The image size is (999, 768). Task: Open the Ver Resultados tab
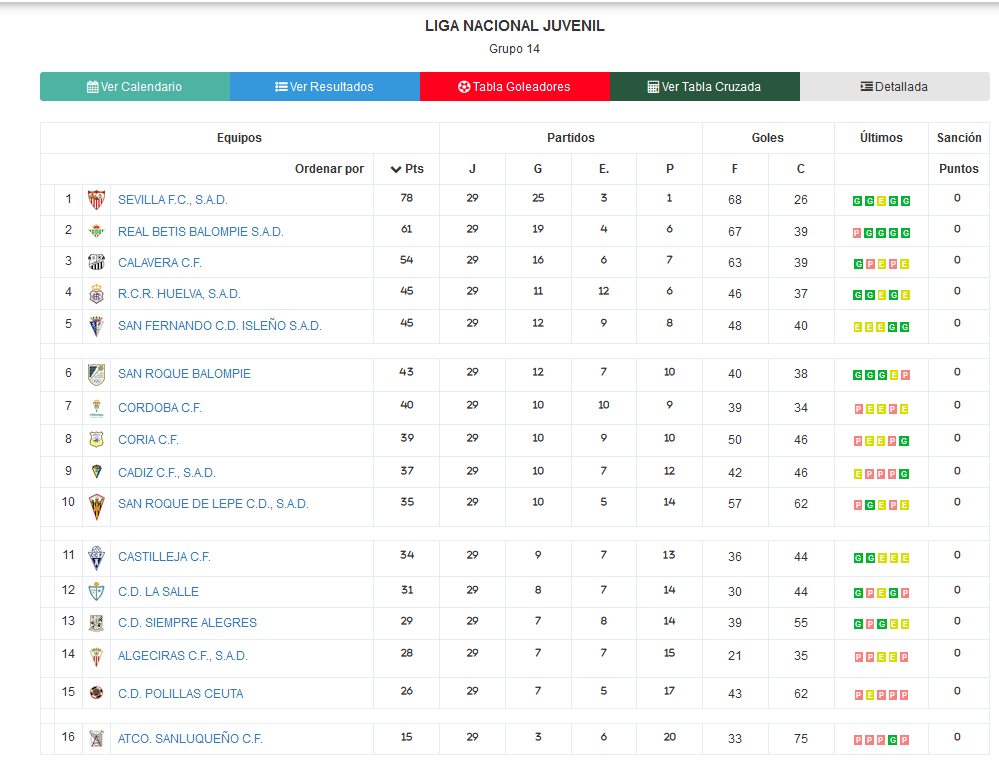pyautogui.click(x=325, y=87)
